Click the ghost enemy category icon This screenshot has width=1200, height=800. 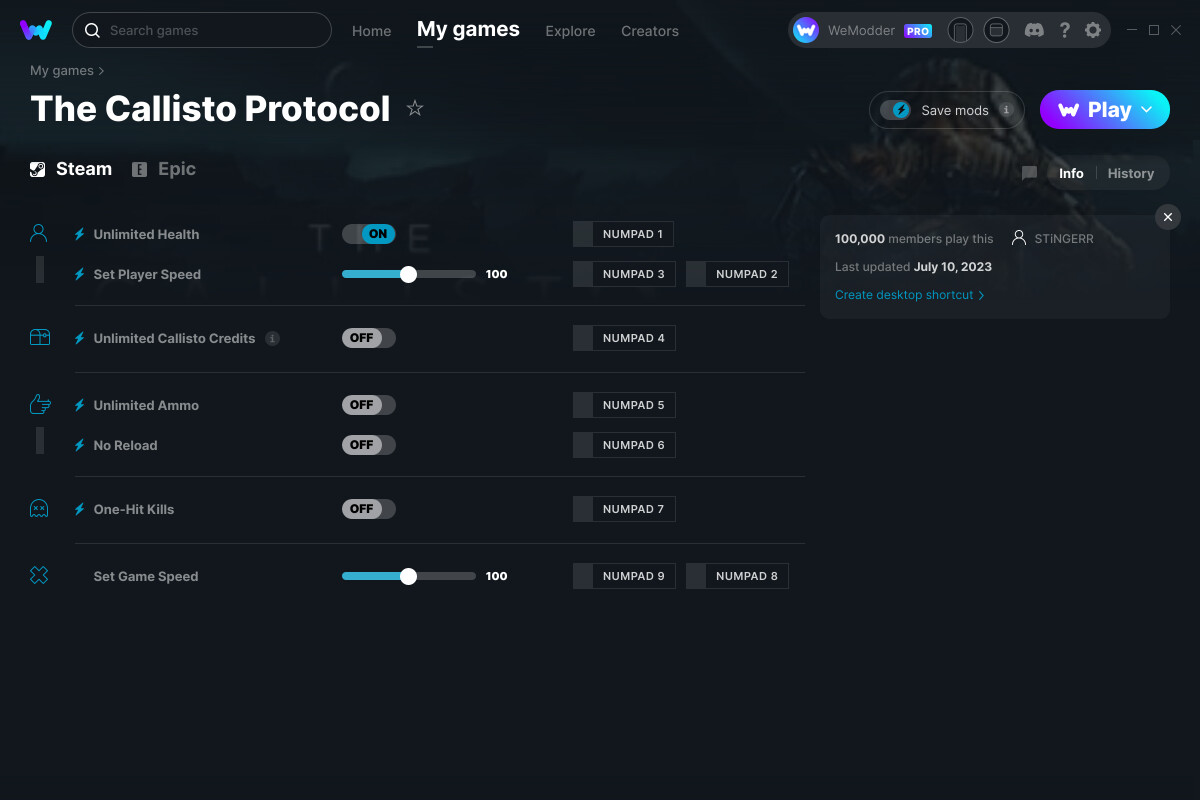[38, 508]
